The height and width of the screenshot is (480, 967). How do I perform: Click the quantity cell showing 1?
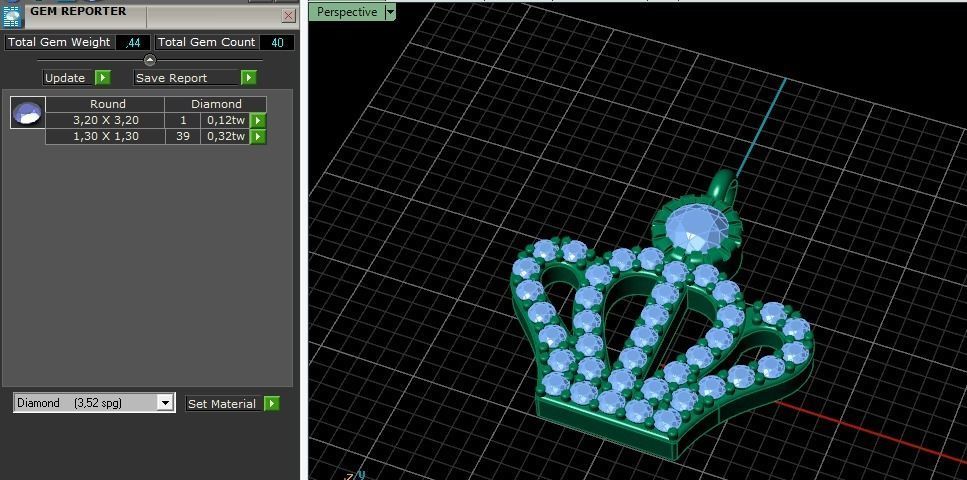(x=183, y=120)
